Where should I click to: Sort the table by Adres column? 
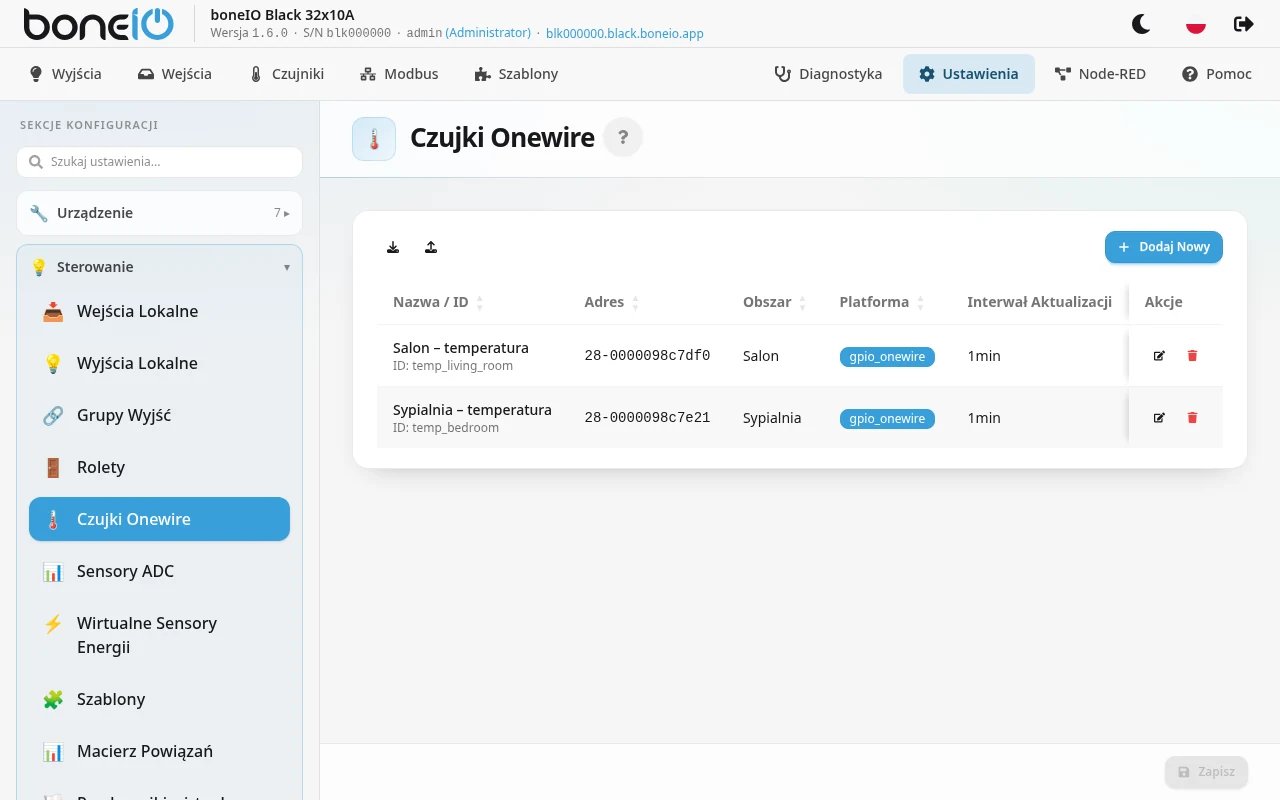tap(635, 302)
